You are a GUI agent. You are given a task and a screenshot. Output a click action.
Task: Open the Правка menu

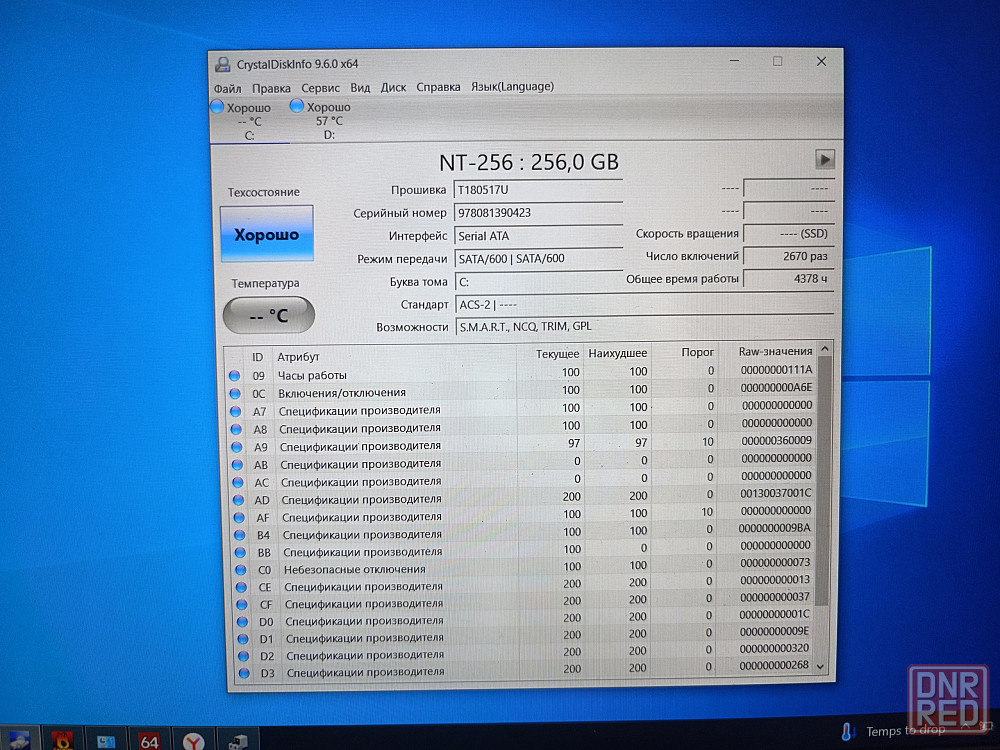point(271,88)
